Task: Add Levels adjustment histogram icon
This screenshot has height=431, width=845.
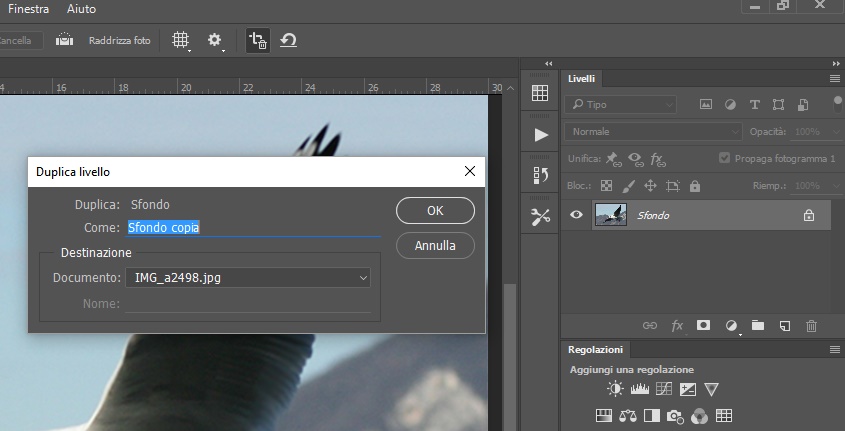Action: click(640, 389)
